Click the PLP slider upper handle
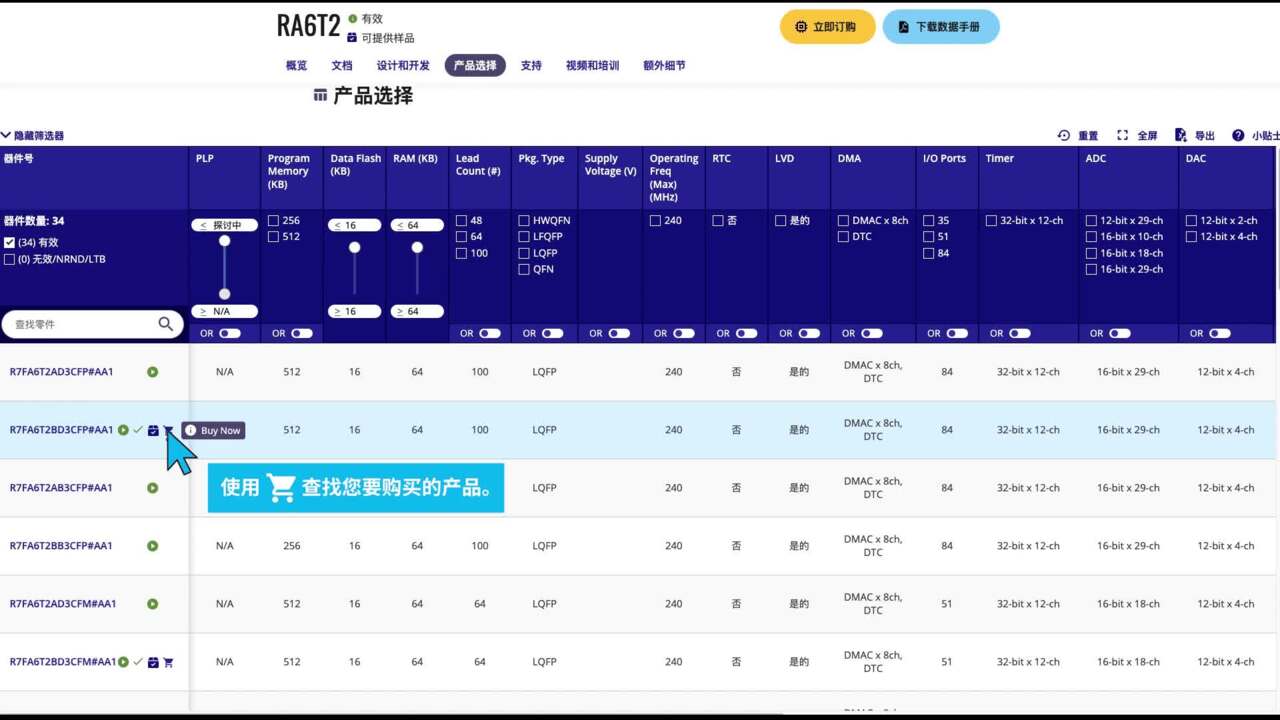1280x720 pixels. coord(225,241)
